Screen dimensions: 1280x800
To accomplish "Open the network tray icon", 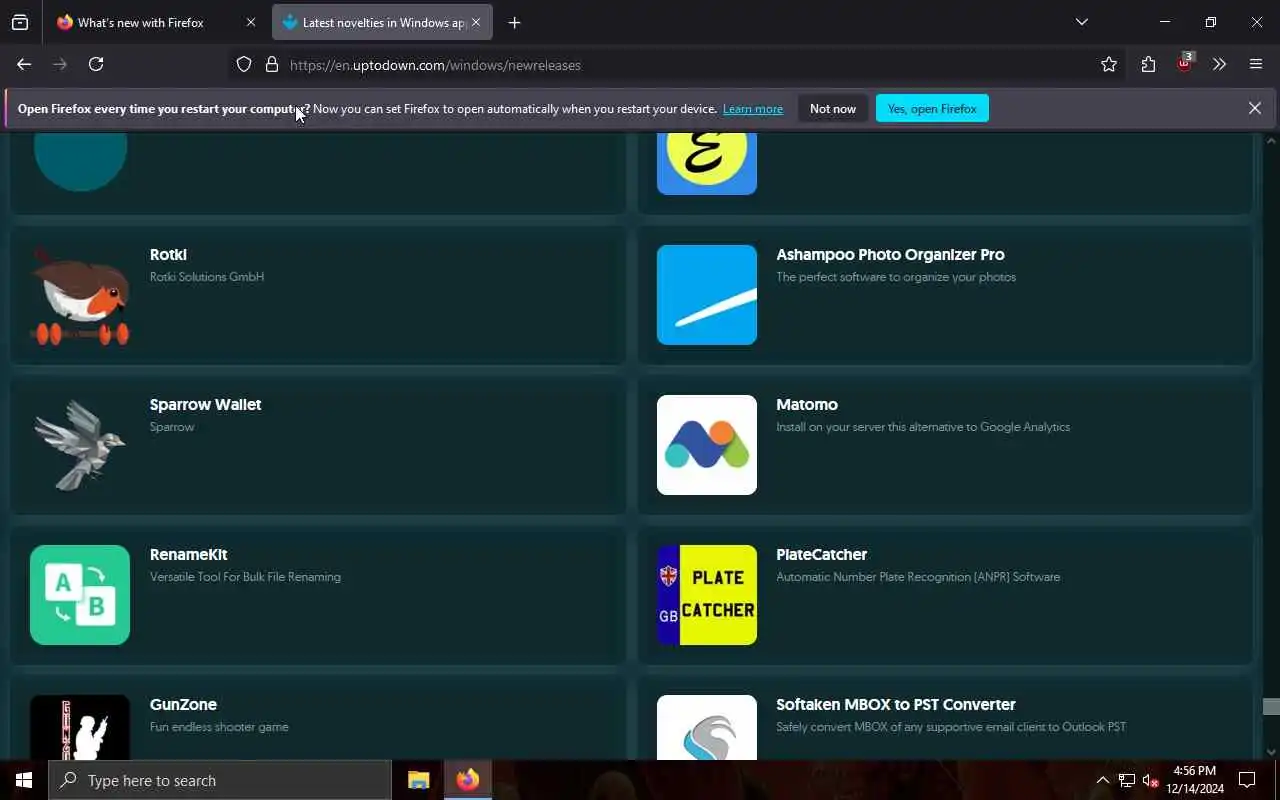I will click(1126, 781).
